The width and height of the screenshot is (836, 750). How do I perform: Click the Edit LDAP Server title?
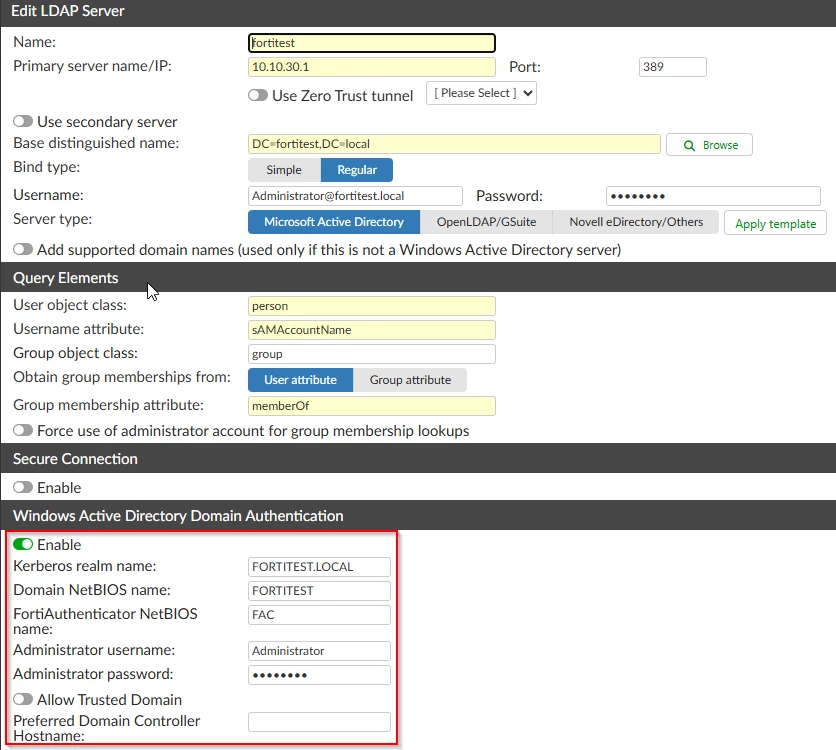point(68,11)
